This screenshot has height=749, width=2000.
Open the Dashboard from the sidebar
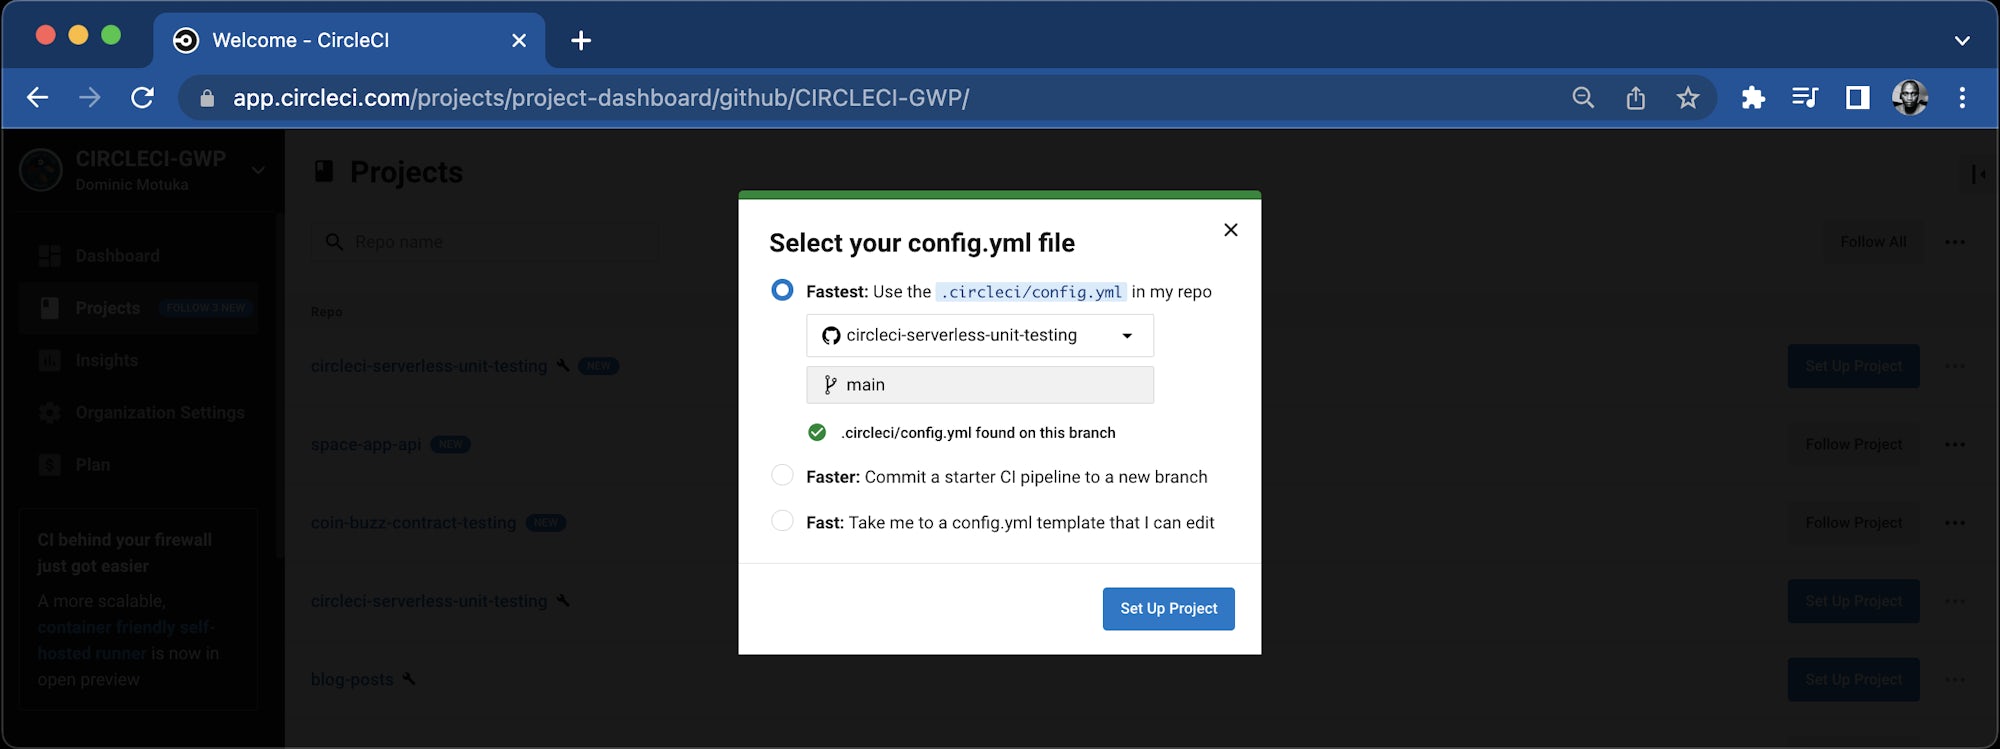point(117,255)
